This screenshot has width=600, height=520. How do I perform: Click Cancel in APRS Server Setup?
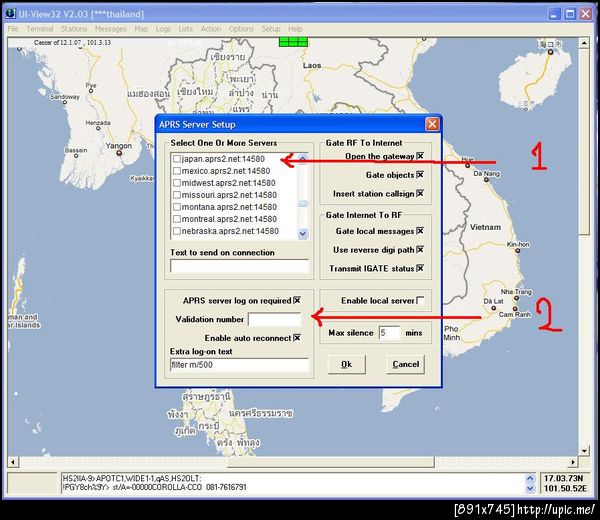tap(406, 364)
